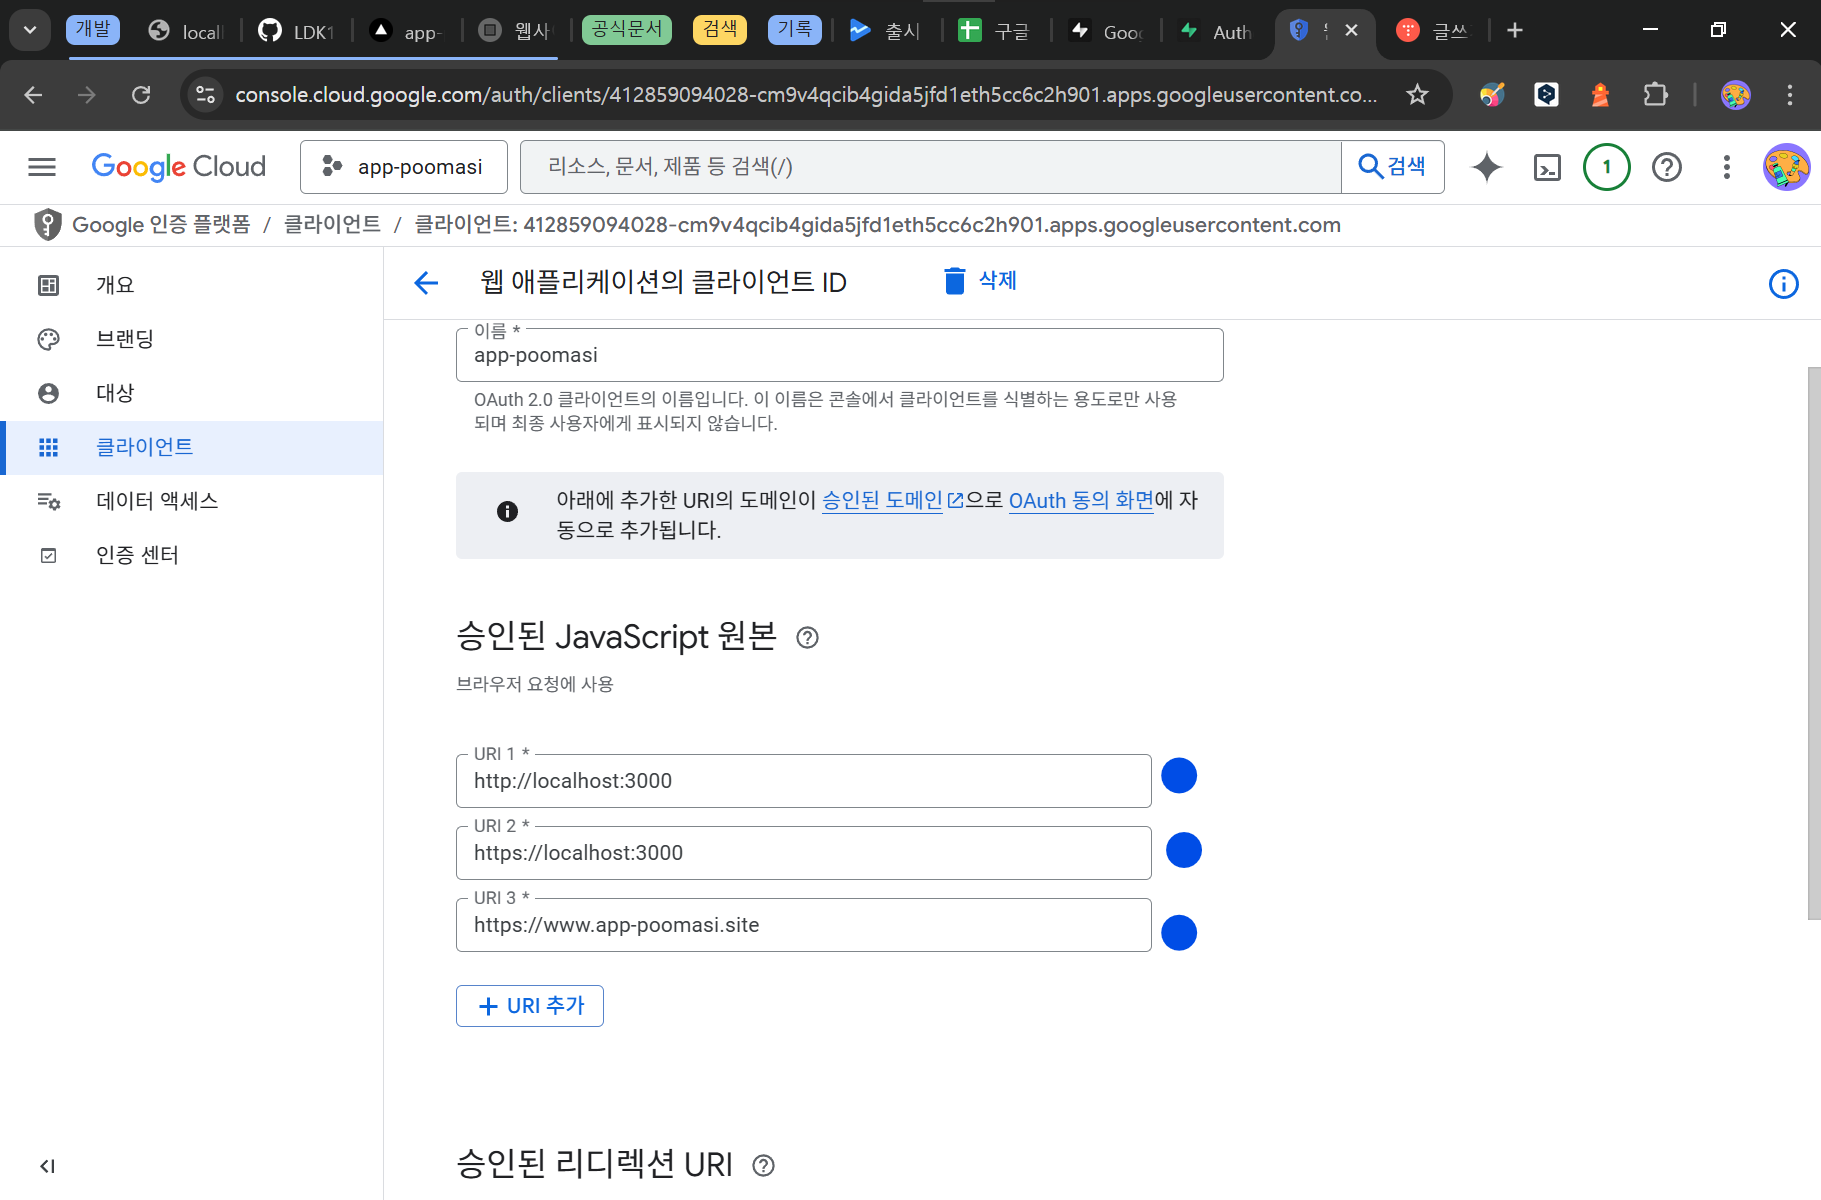Click the 검색 search button

click(1392, 167)
